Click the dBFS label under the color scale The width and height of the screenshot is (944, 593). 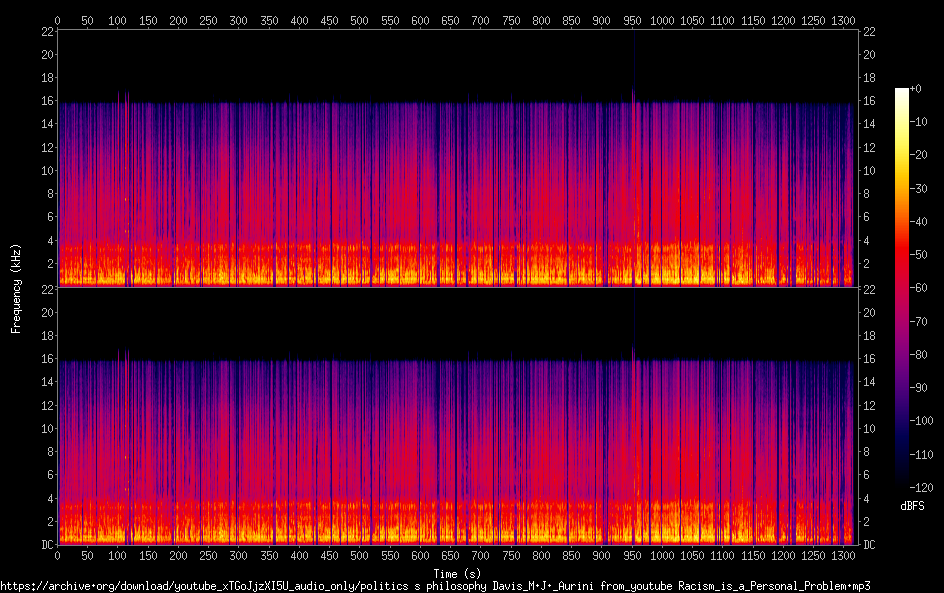(911, 506)
